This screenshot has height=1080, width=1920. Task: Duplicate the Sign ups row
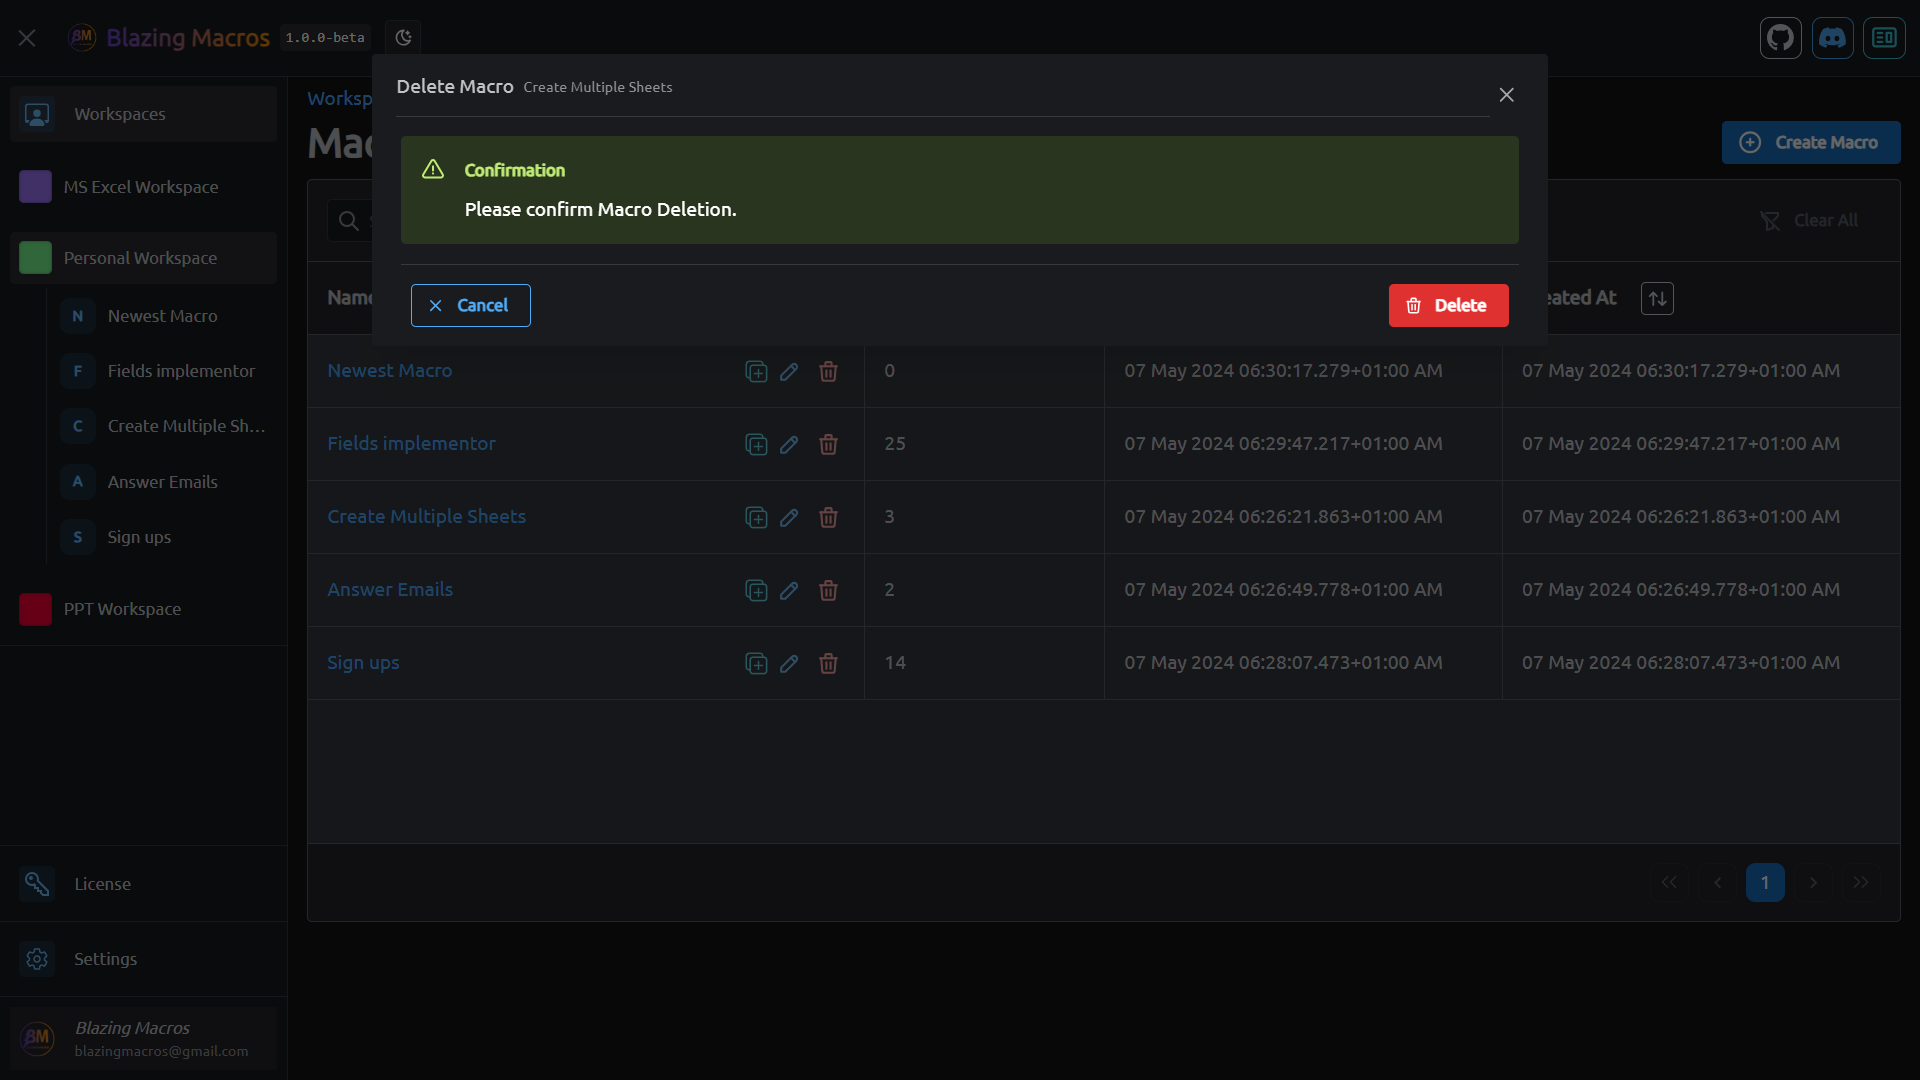[x=756, y=663]
